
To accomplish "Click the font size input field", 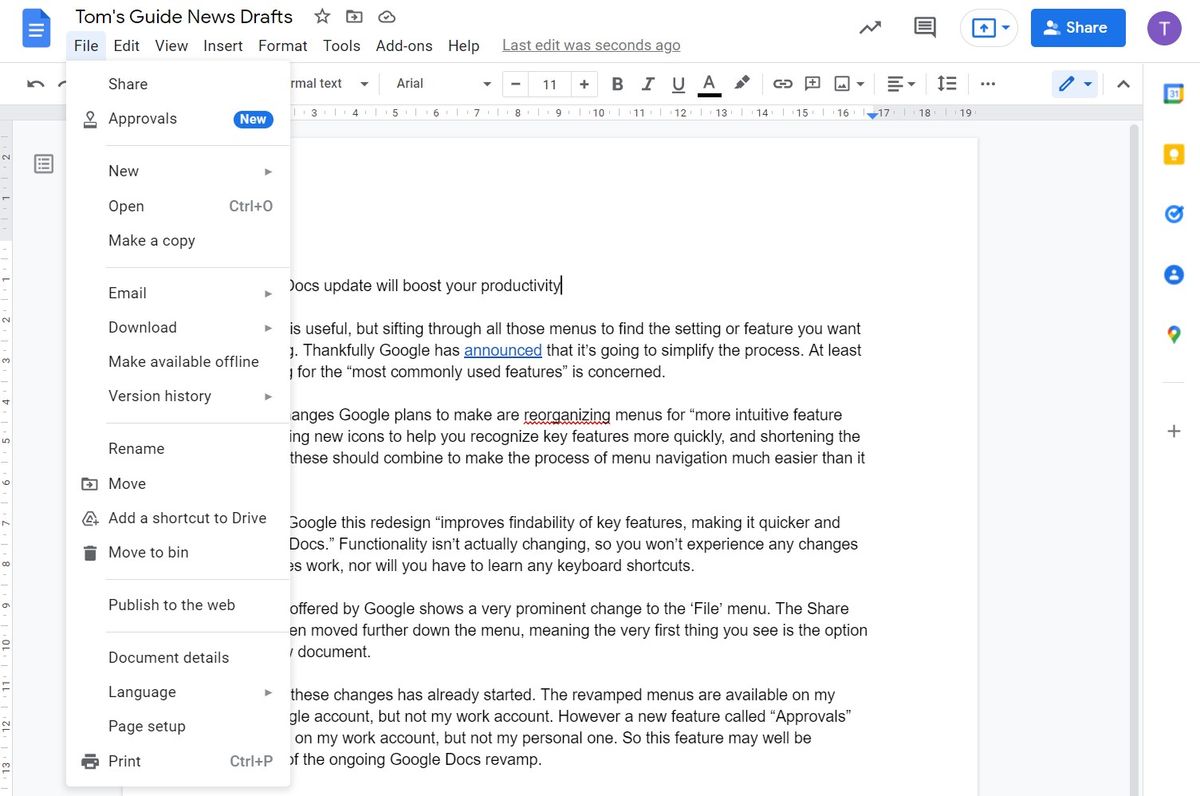I will coord(549,84).
